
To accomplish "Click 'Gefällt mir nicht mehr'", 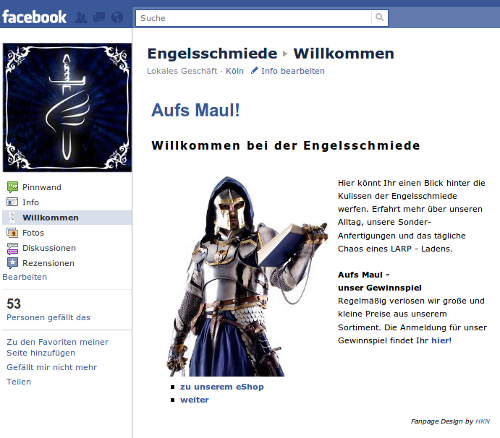I will click(52, 367).
